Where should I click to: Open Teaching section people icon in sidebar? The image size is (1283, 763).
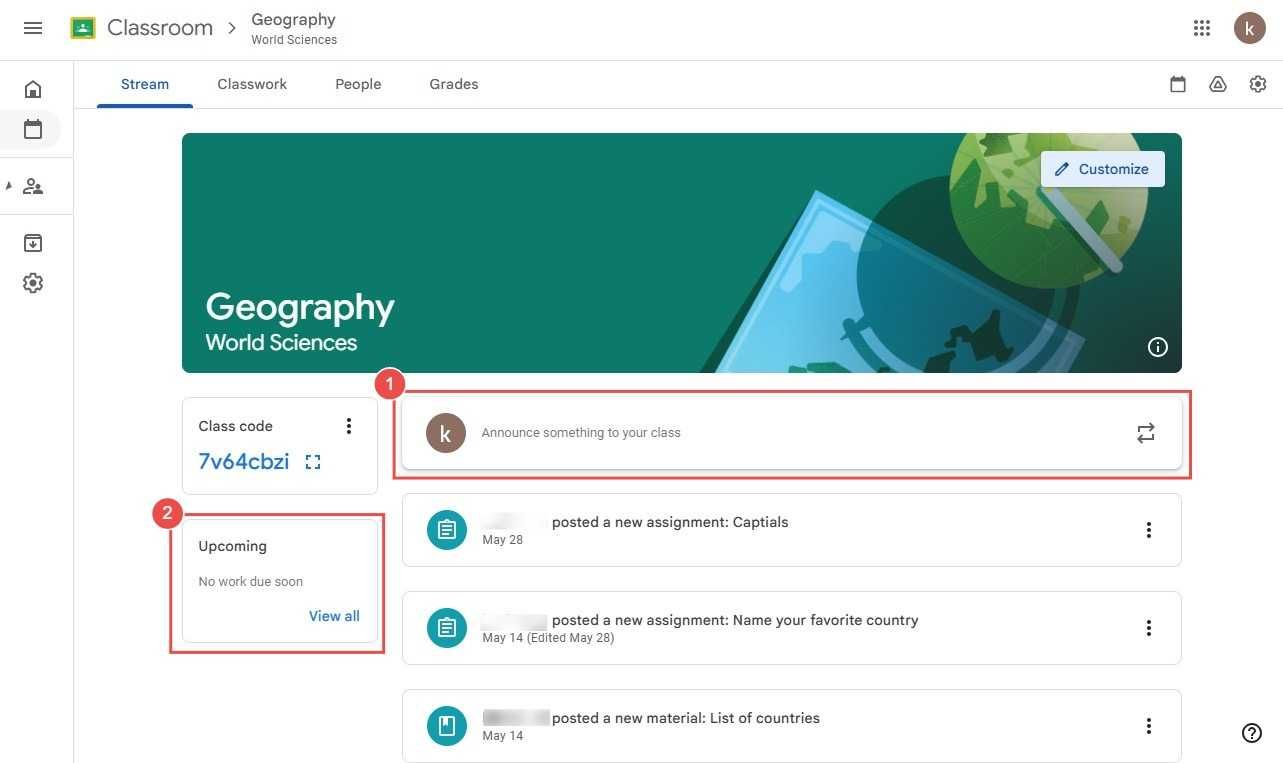(33, 186)
